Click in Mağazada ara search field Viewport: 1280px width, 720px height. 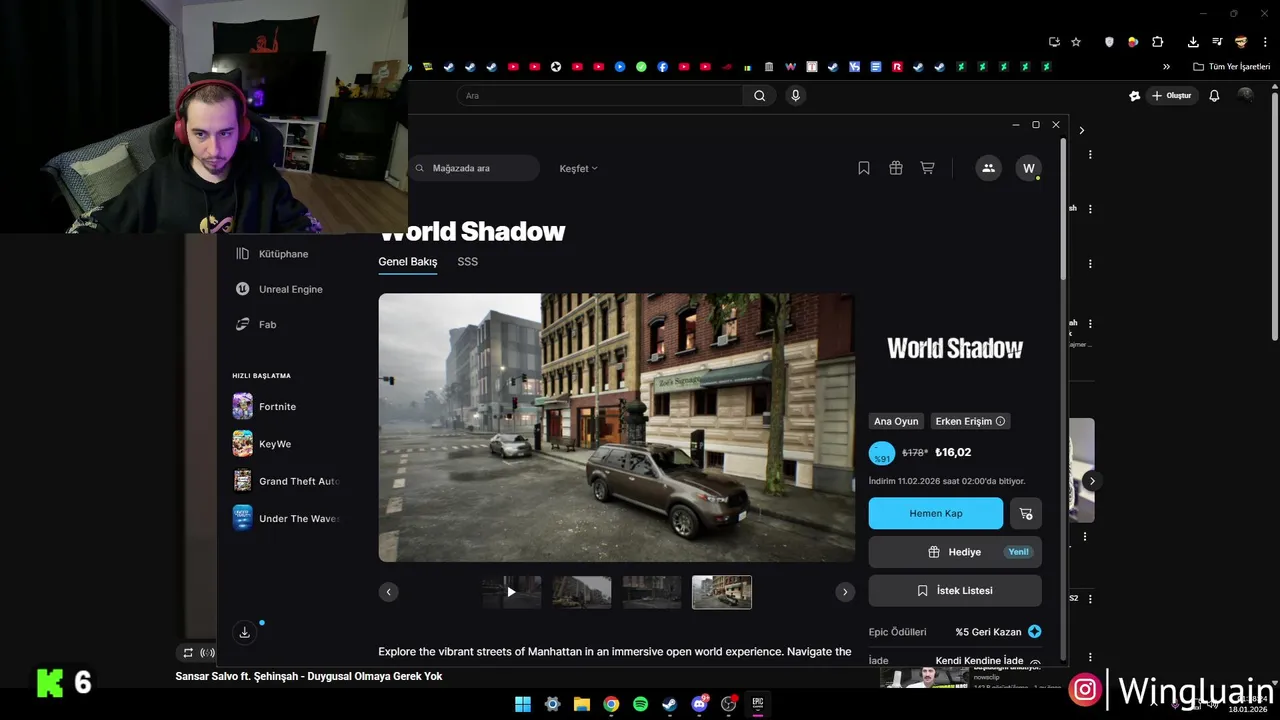475,168
